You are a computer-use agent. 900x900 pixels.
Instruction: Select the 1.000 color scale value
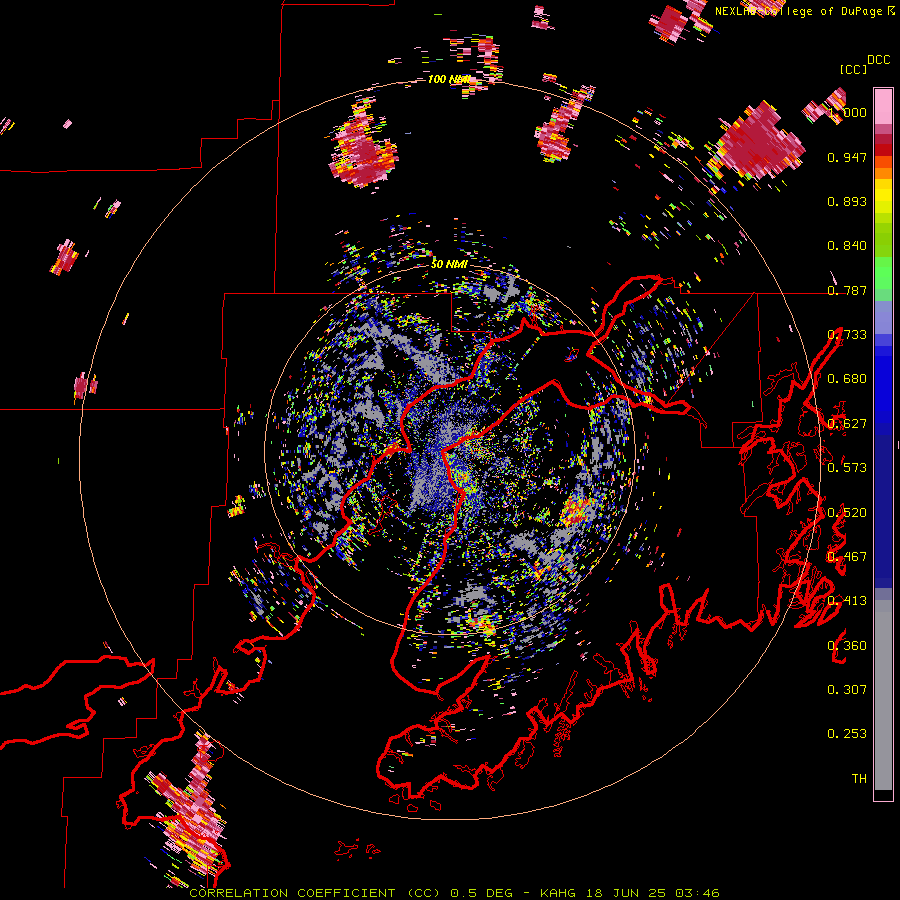pos(847,112)
